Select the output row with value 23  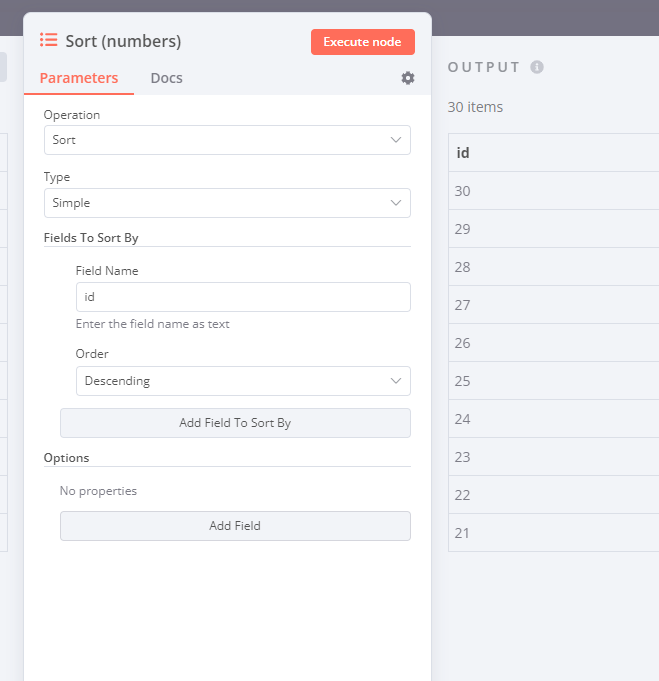553,457
